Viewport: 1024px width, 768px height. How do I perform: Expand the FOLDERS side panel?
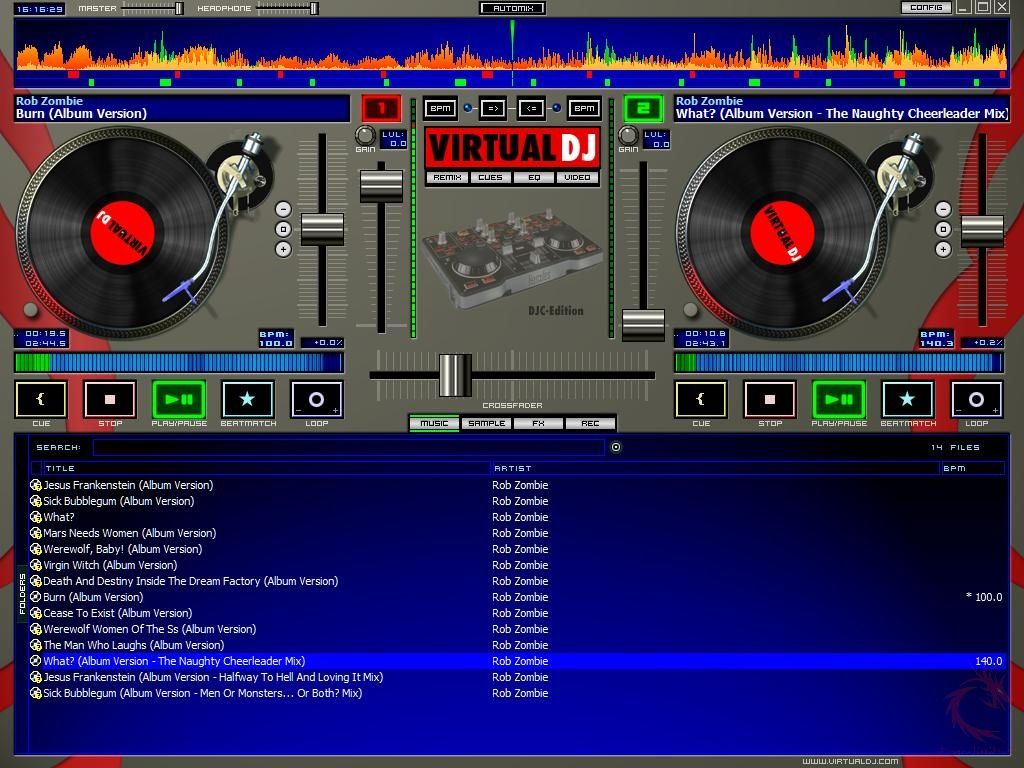coord(22,594)
